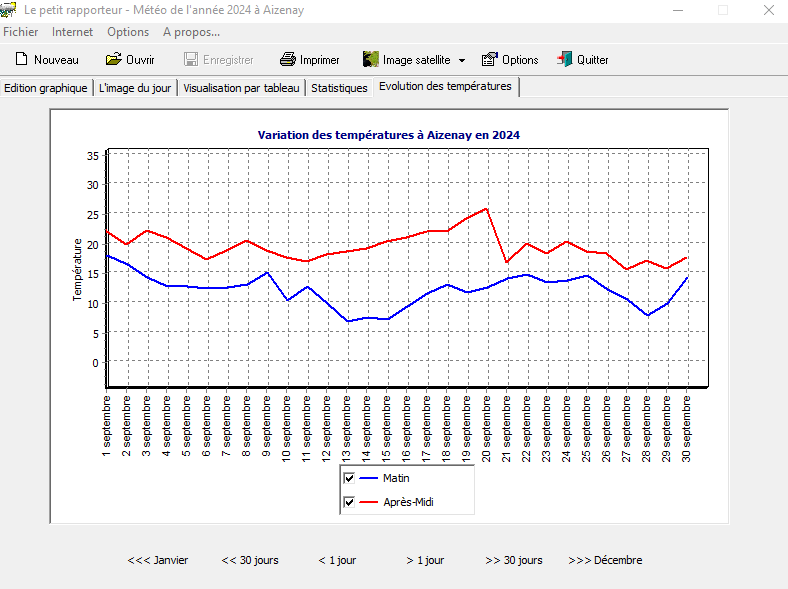Click the Image satellite icon
Screen dimensions: 788x589
click(x=370, y=60)
